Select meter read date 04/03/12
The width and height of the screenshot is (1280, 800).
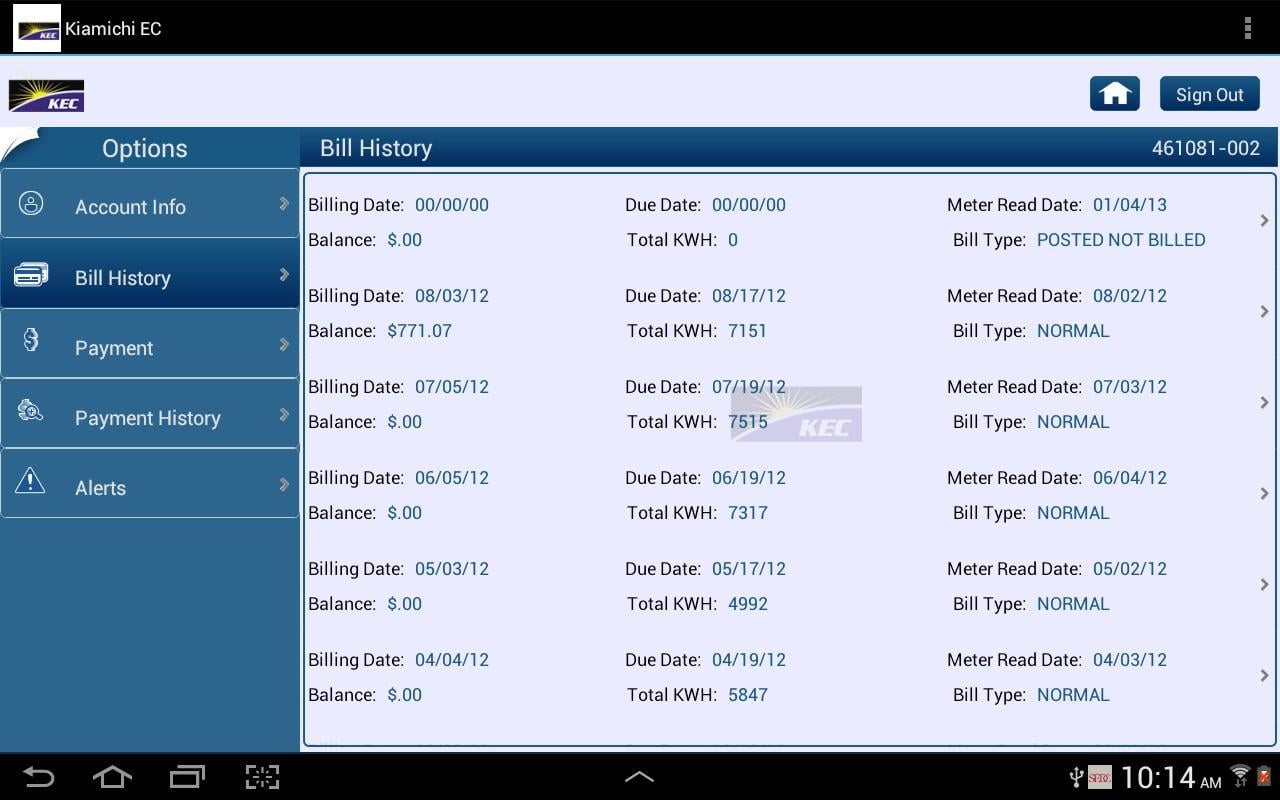pyautogui.click(x=1130, y=660)
